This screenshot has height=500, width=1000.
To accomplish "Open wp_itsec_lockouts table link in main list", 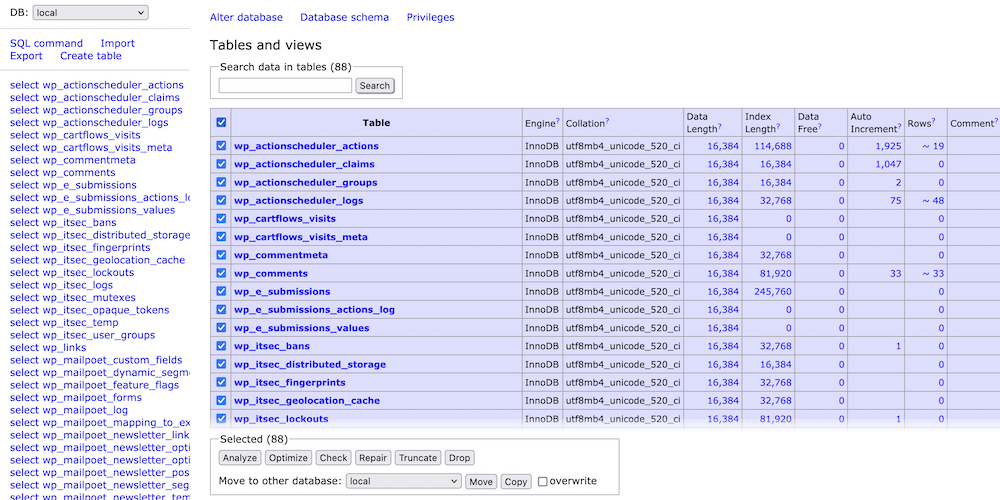I will (281, 419).
